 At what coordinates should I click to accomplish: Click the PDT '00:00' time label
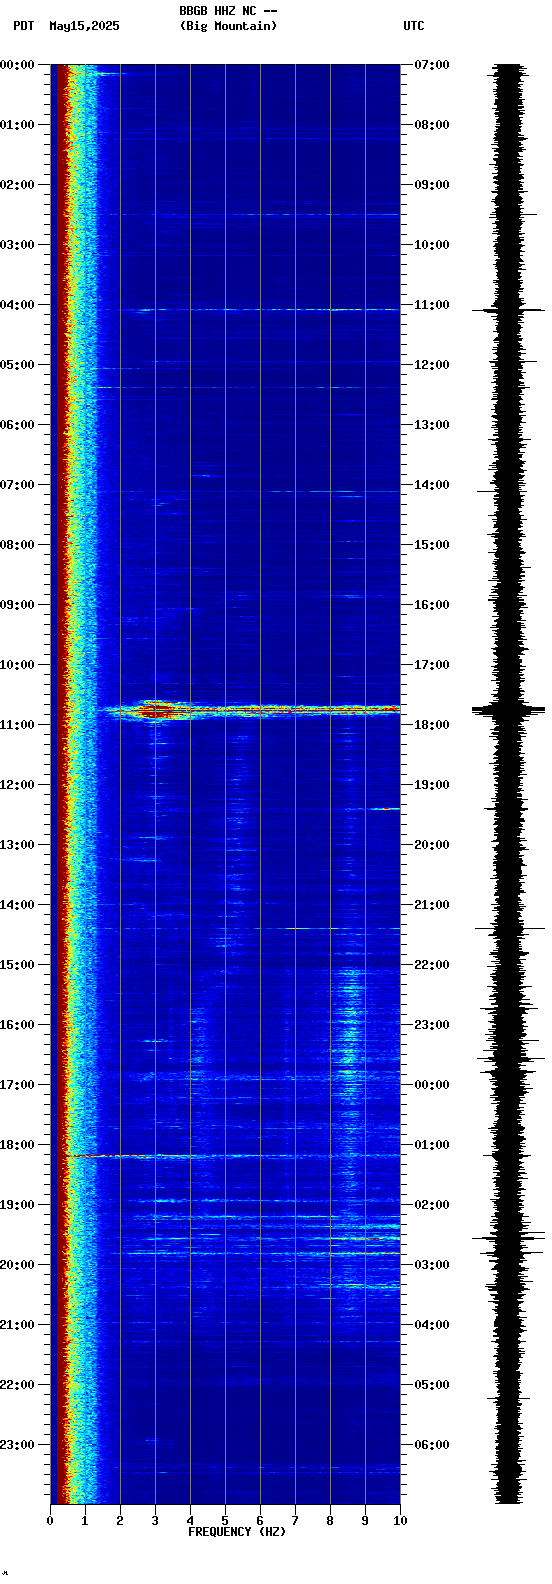click(17, 65)
